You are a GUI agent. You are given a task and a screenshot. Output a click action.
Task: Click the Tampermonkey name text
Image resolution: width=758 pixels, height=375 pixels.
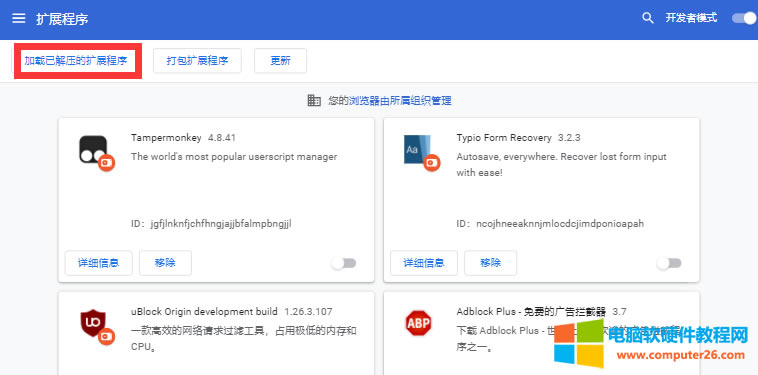coord(166,138)
